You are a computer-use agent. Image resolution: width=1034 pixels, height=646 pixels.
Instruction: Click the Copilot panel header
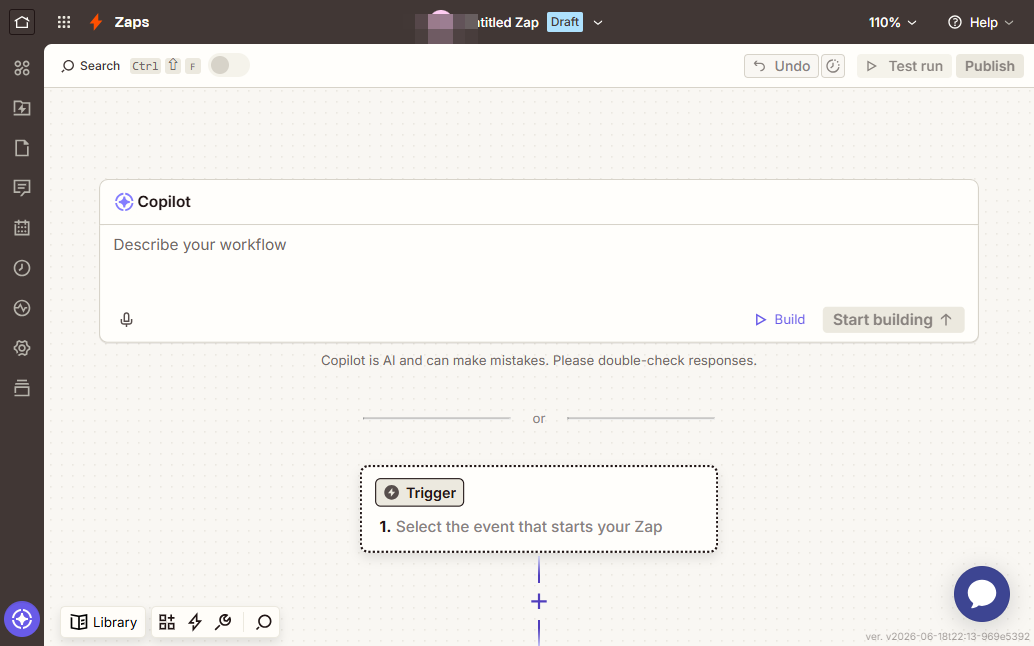click(x=539, y=202)
